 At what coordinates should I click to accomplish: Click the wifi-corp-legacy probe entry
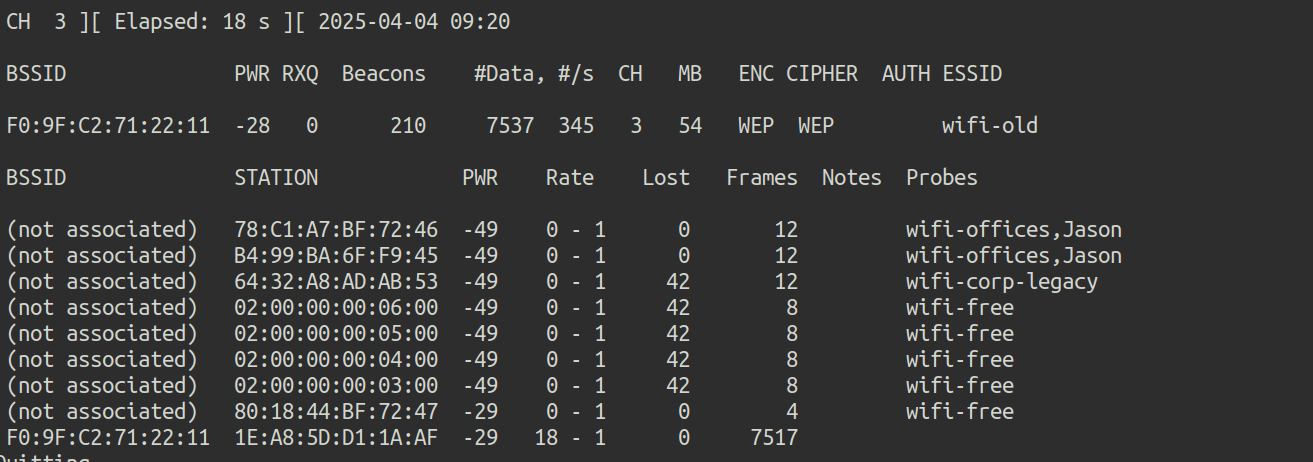point(1001,282)
